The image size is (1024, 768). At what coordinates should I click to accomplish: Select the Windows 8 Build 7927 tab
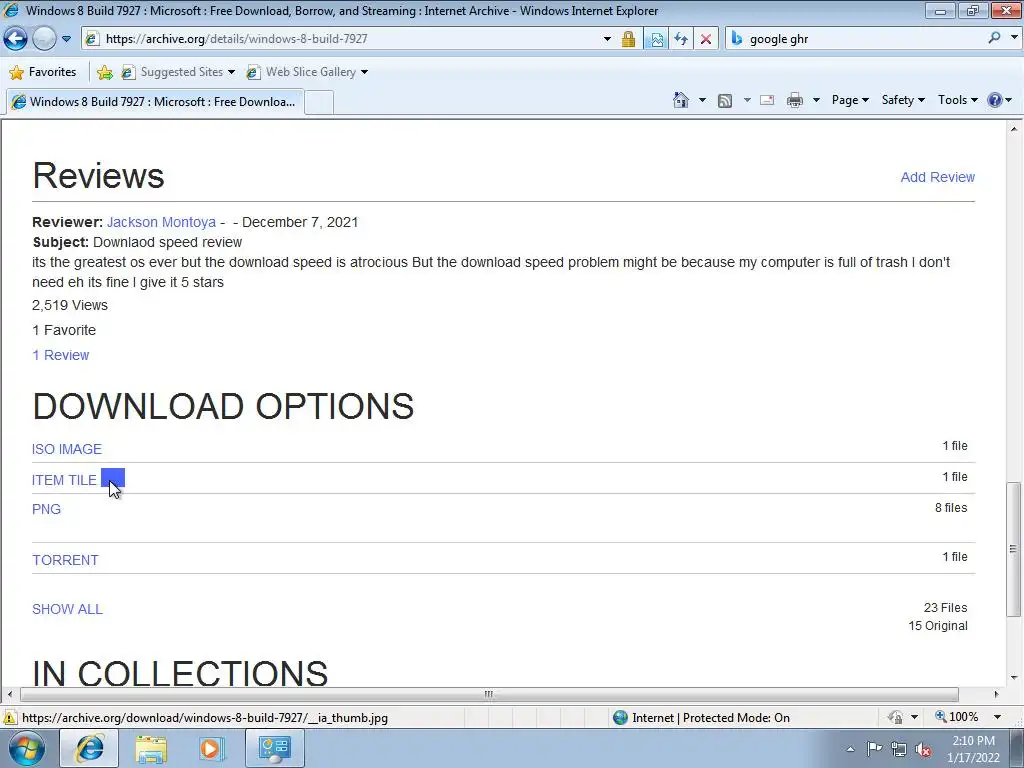click(155, 102)
